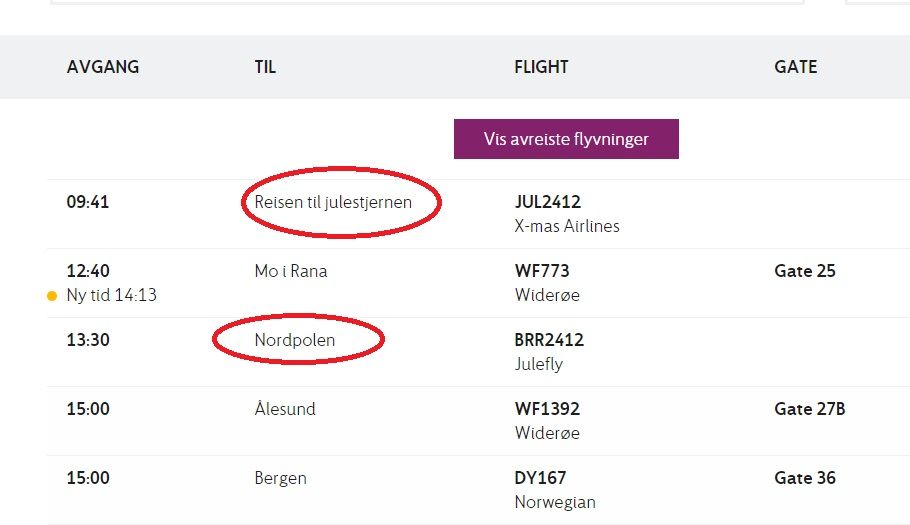Image resolution: width=910 pixels, height=525 pixels.
Task: Click Gate 36 for Bergen flight
Action: [x=805, y=478]
